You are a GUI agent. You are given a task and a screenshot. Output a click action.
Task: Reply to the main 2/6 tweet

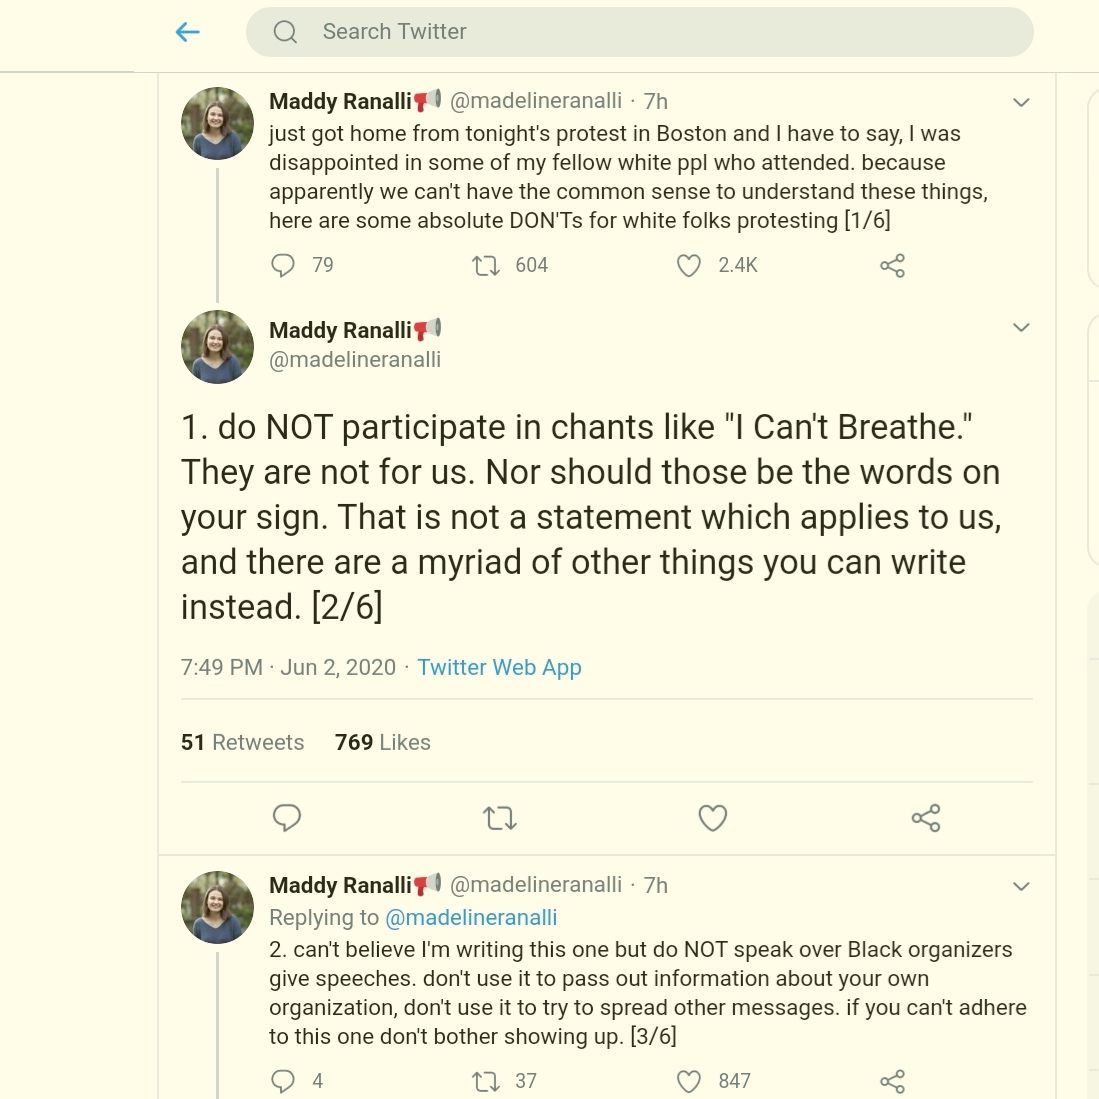(x=287, y=818)
